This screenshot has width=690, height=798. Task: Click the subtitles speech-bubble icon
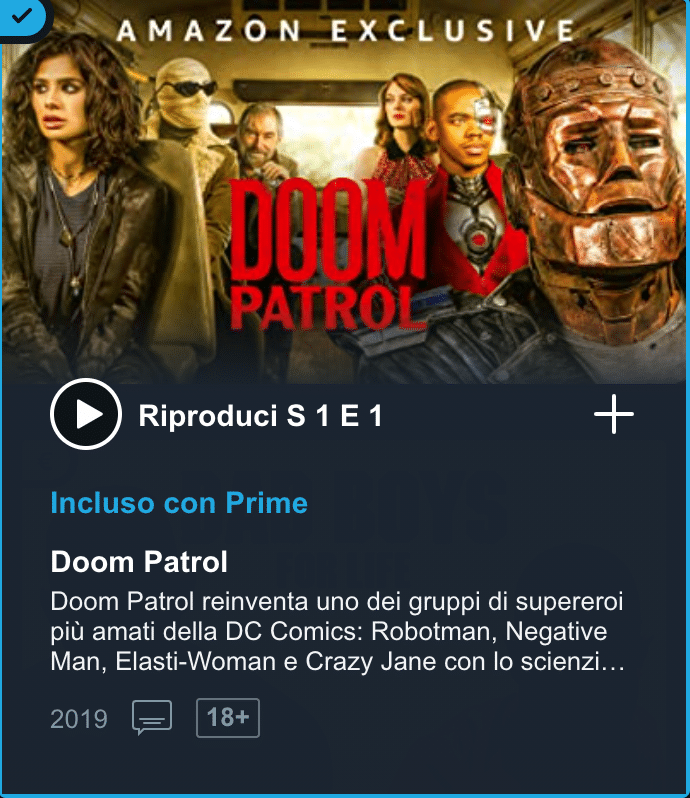[152, 717]
